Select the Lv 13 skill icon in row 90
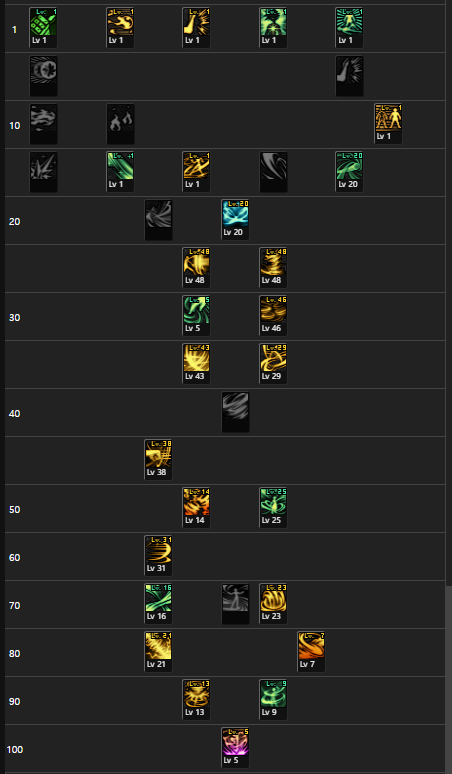This screenshot has height=774, width=452. point(196,699)
